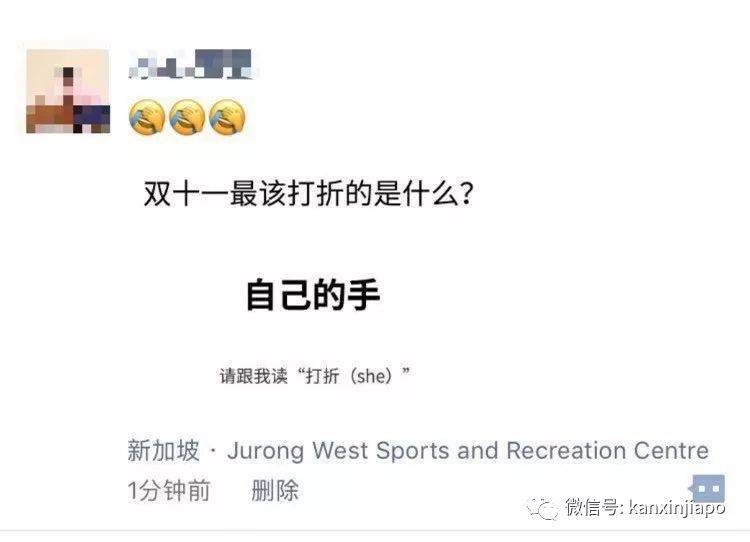Click the first facepalm crying emoji
The width and height of the screenshot is (750, 542).
click(147, 117)
